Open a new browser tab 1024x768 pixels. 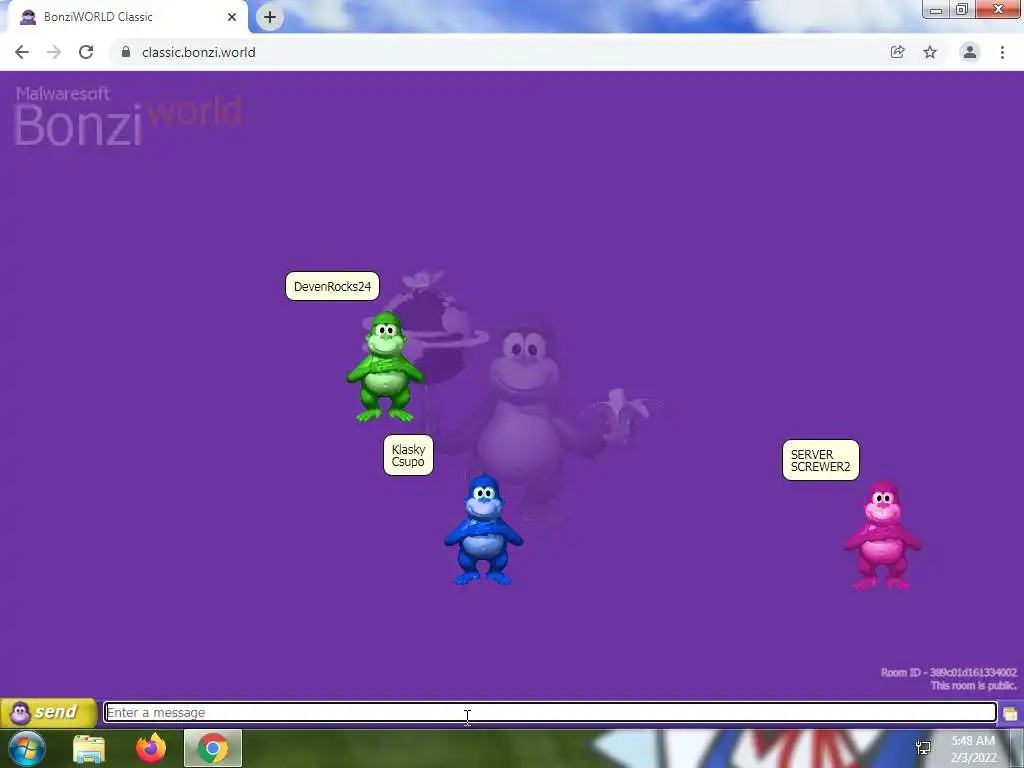tap(270, 17)
